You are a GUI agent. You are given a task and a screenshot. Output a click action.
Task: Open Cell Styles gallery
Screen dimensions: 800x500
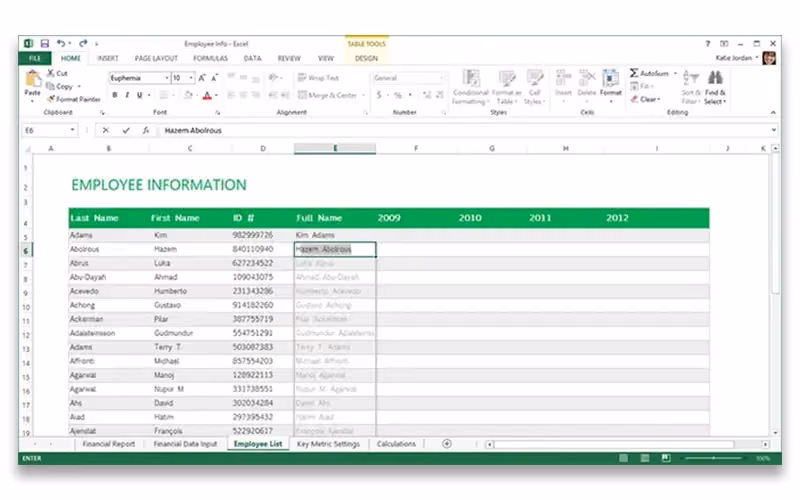click(x=534, y=87)
